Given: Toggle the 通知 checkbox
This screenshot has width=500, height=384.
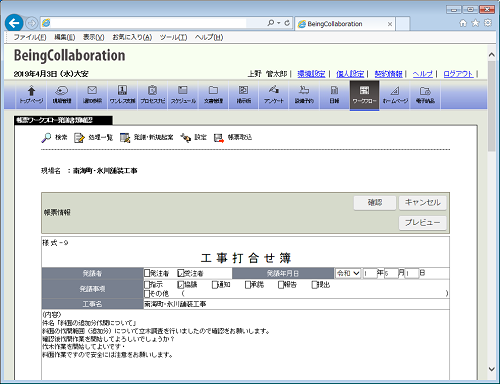Looking at the screenshot, I should pyautogui.click(x=215, y=285).
